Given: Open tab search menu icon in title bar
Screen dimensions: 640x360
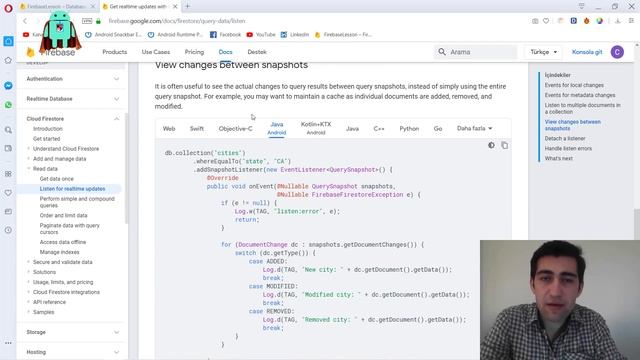Looking at the screenshot, I should click(x=582, y=6).
